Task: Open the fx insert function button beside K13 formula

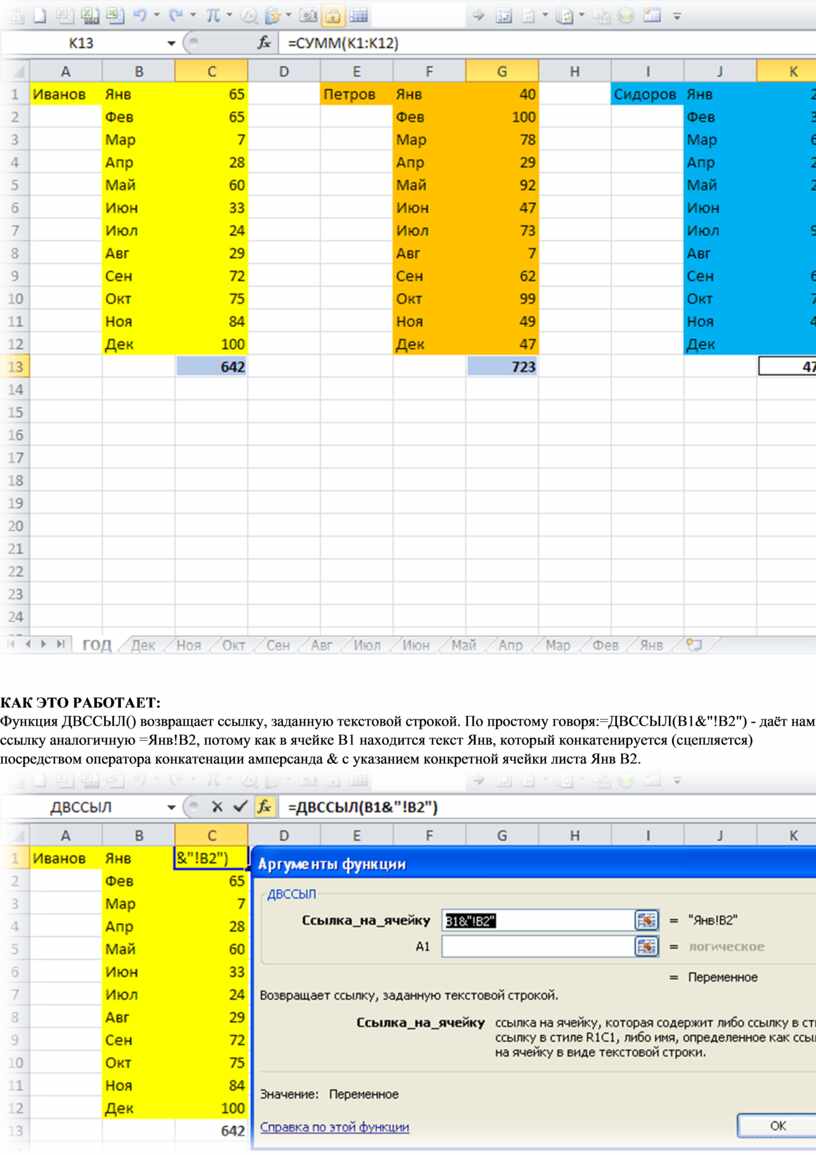Action: (264, 43)
